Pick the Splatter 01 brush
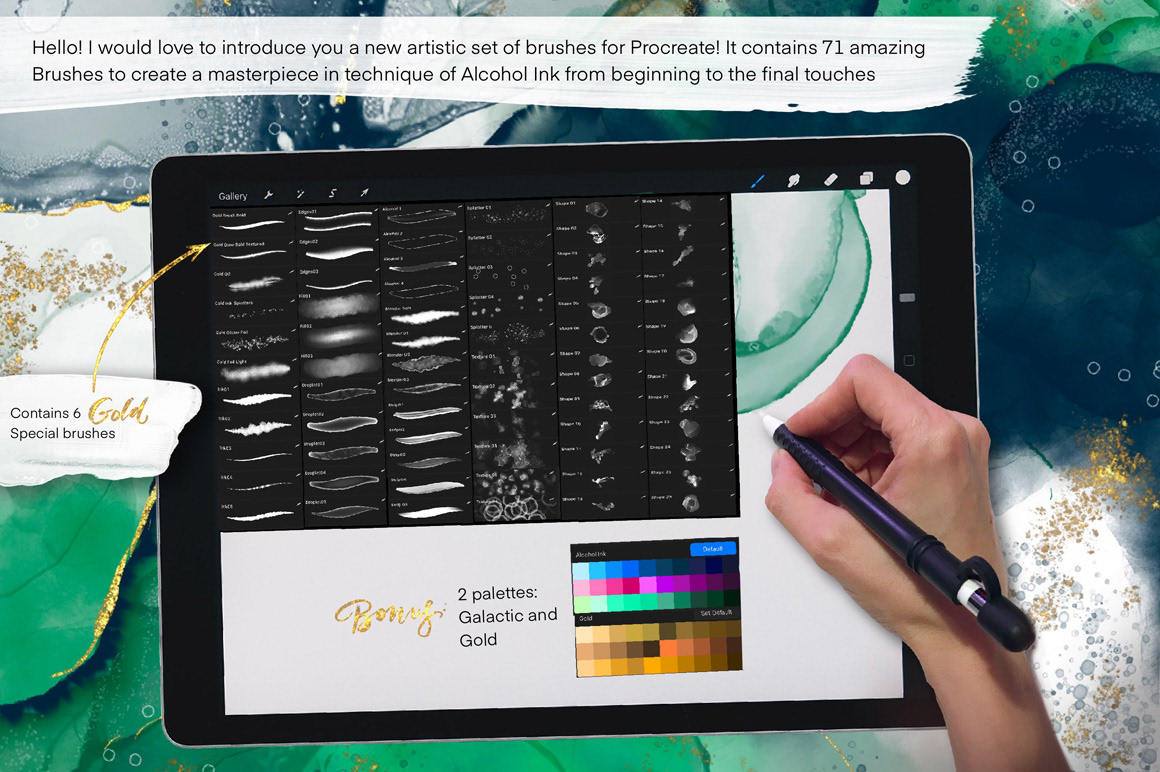1160x772 pixels. (x=508, y=217)
